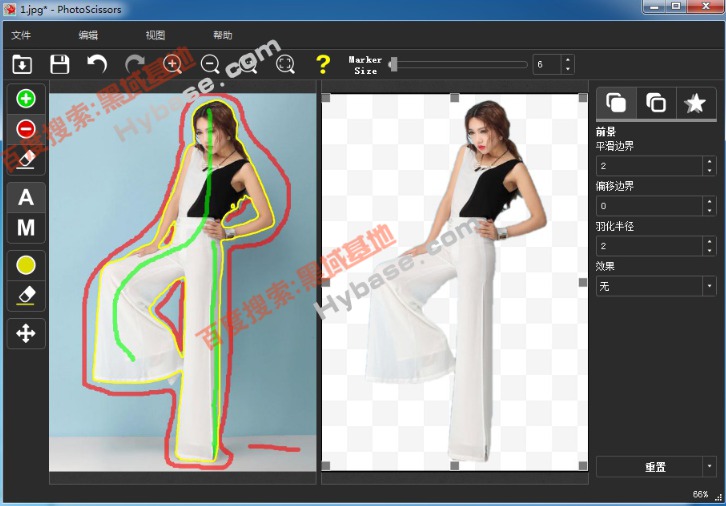Open the star effects tab
Viewport: 726px width, 506px height.
tap(695, 103)
